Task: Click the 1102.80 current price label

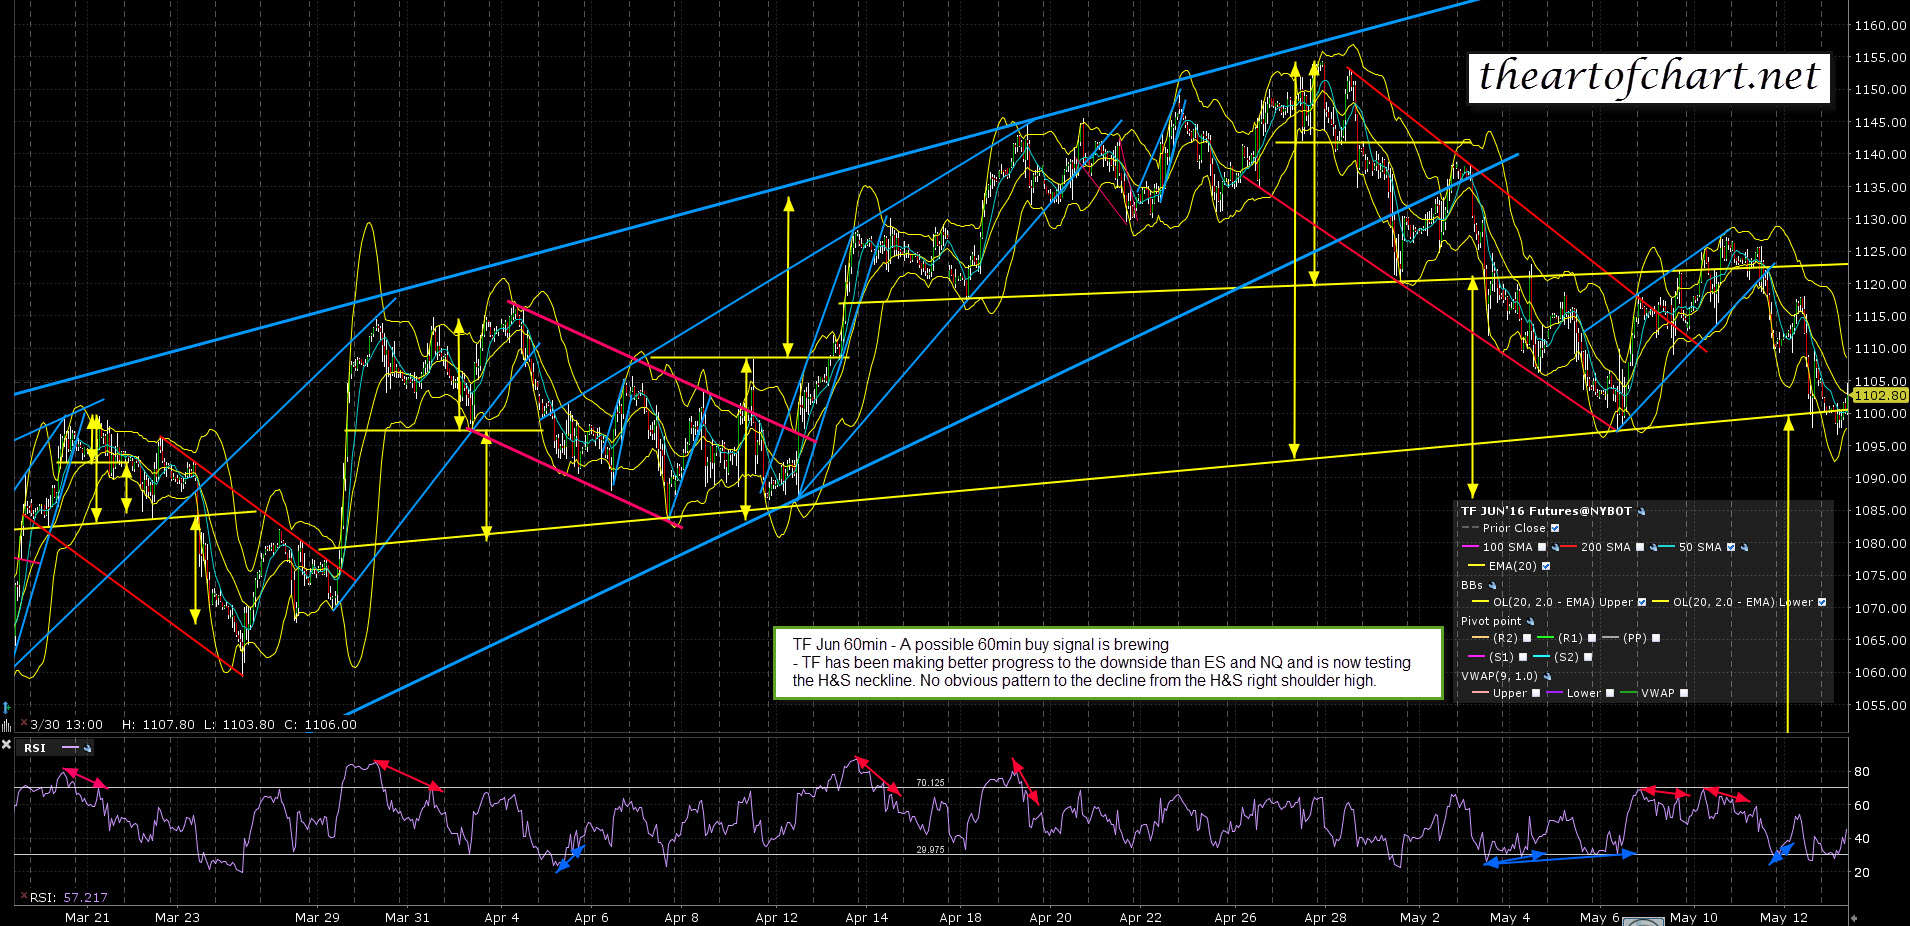Action: pyautogui.click(x=1879, y=396)
